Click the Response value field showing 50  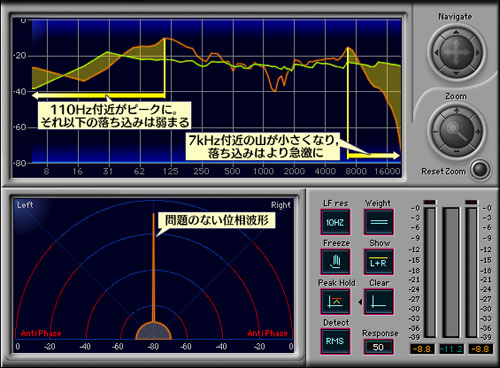[378, 347]
